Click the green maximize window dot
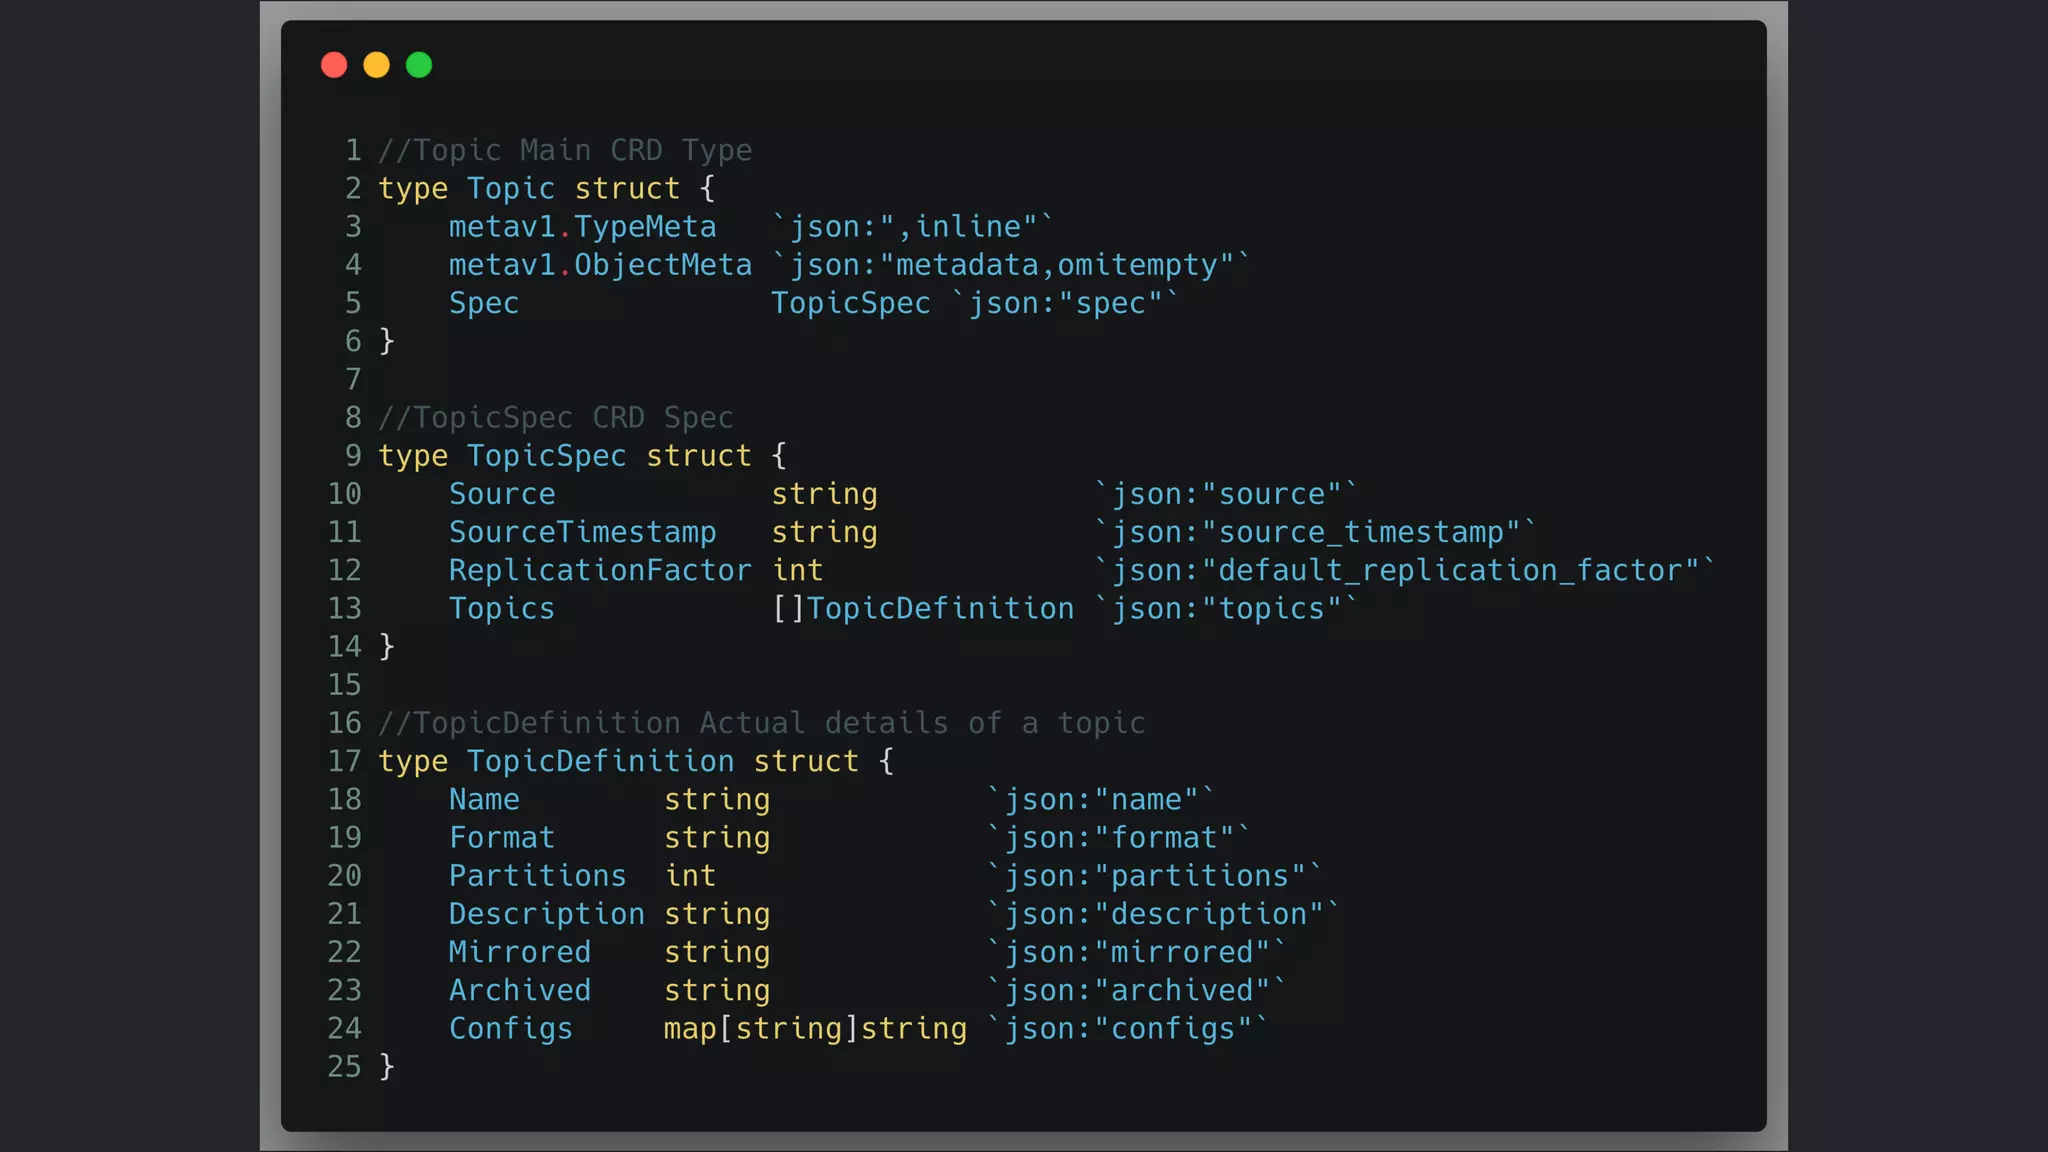 pos(419,65)
